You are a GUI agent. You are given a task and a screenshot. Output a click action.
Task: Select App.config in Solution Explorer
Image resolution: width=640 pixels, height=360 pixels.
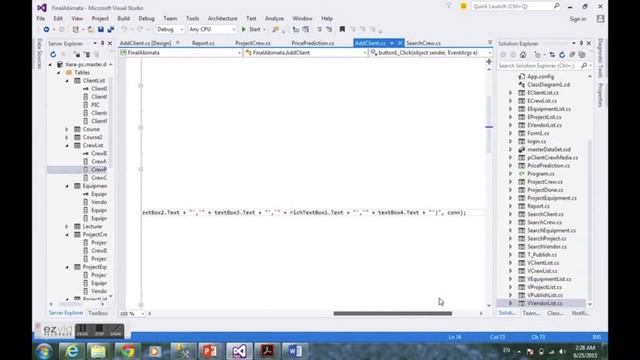(540, 76)
